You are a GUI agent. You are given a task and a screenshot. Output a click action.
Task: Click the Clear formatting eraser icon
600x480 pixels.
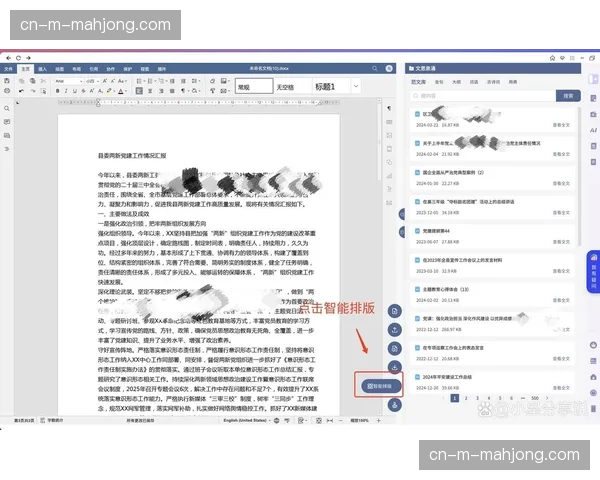pyautogui.click(x=212, y=81)
